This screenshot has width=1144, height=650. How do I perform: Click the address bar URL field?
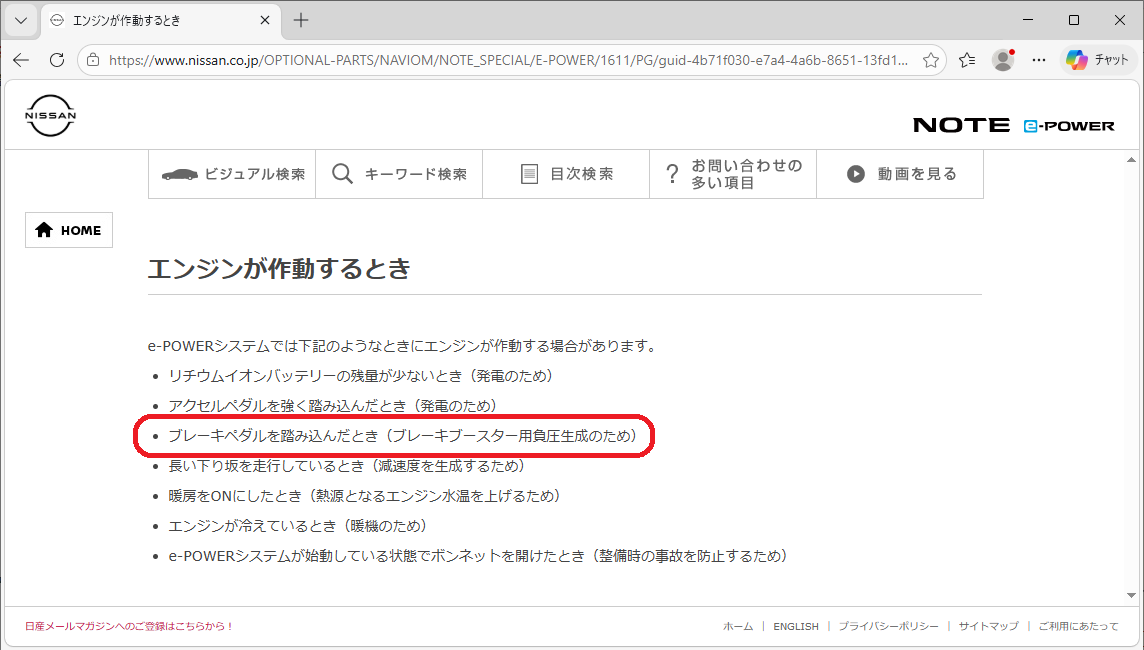(500, 60)
